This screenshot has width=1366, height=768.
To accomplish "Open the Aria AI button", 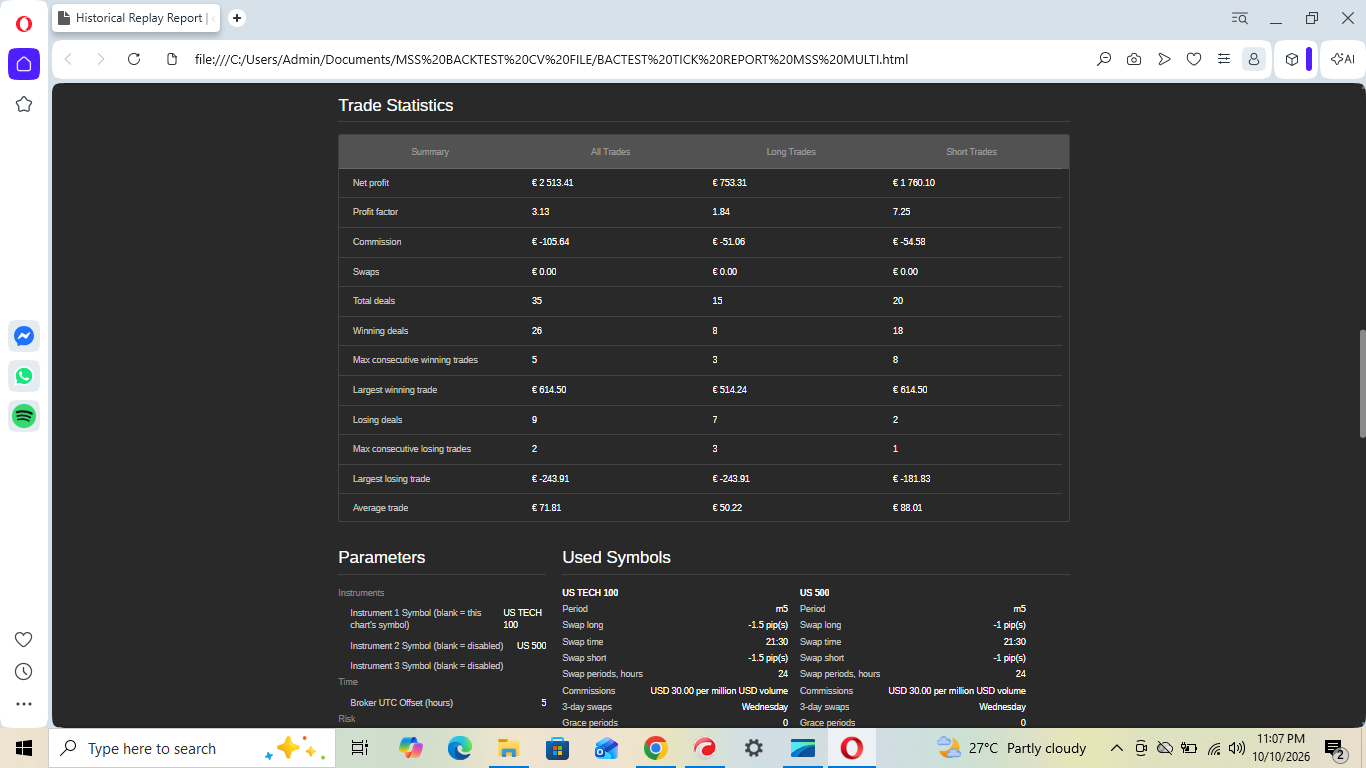I will click(x=1342, y=59).
